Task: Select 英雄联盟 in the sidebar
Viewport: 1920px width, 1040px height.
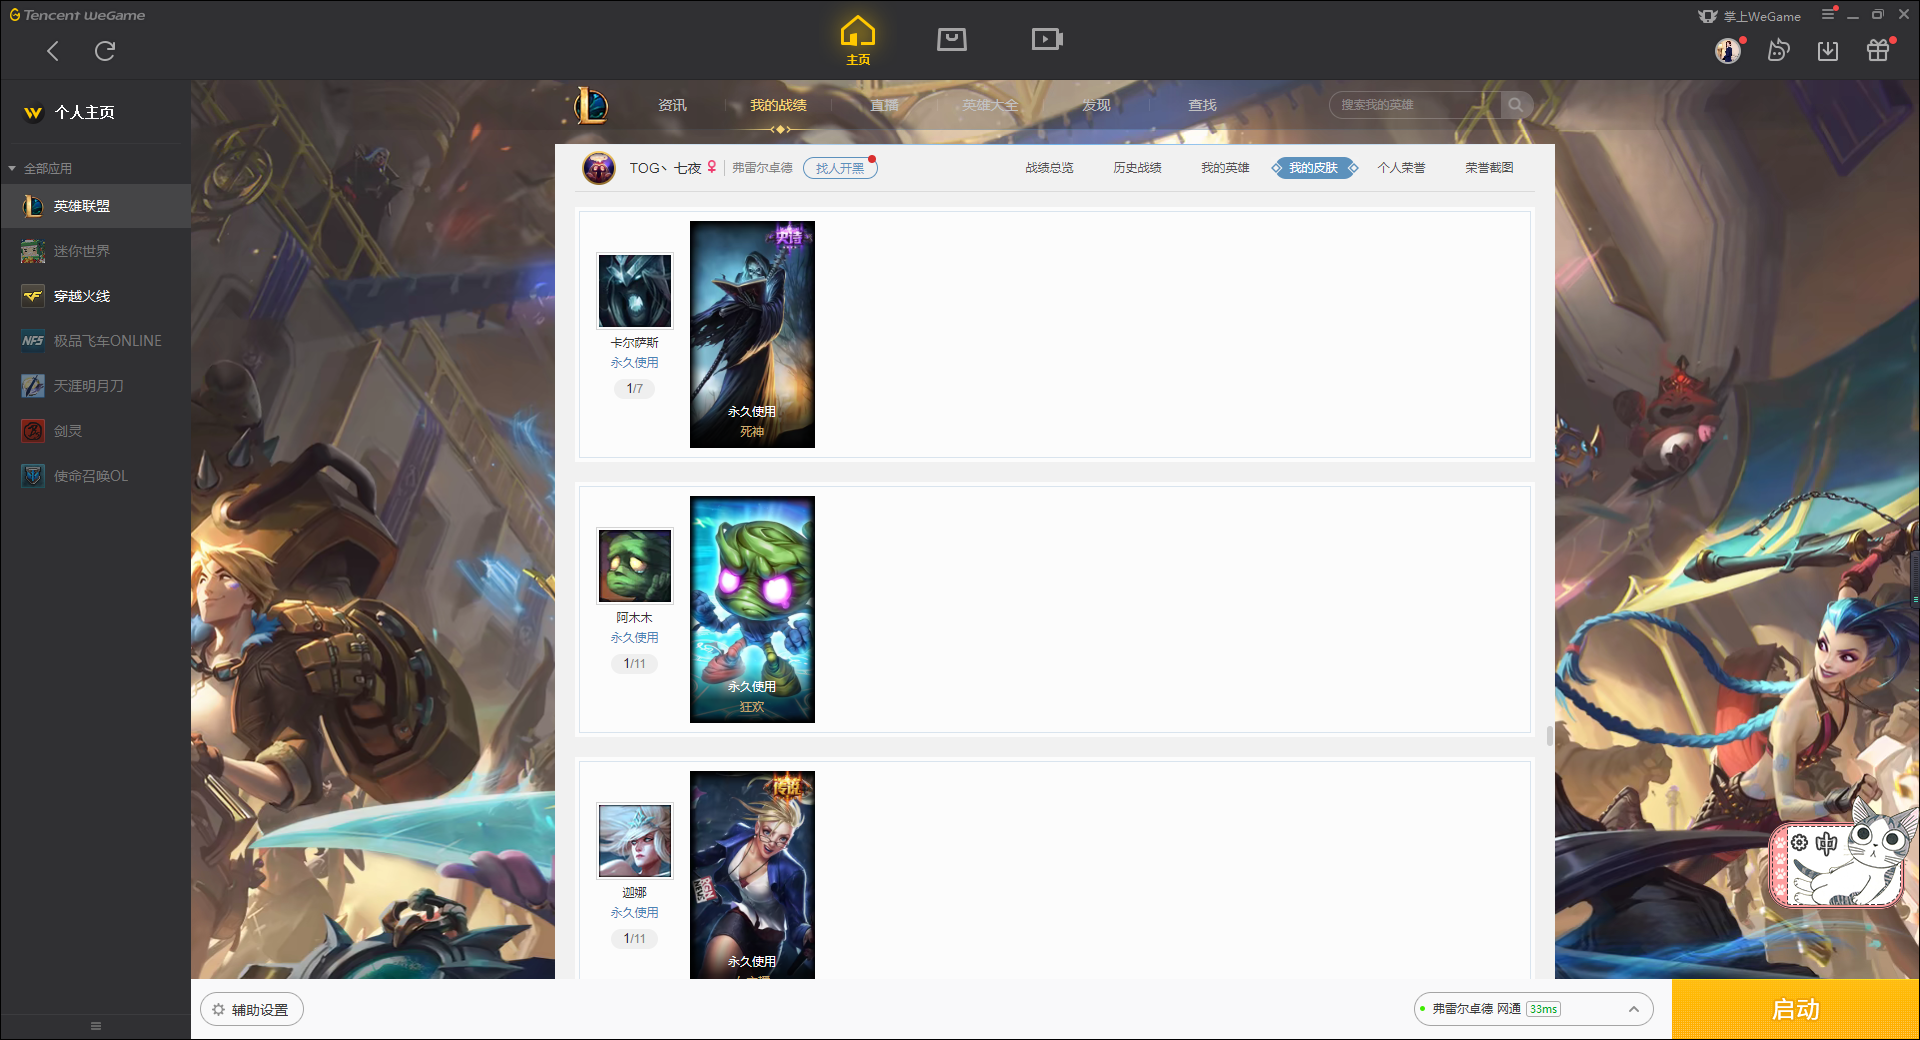Action: click(x=95, y=206)
